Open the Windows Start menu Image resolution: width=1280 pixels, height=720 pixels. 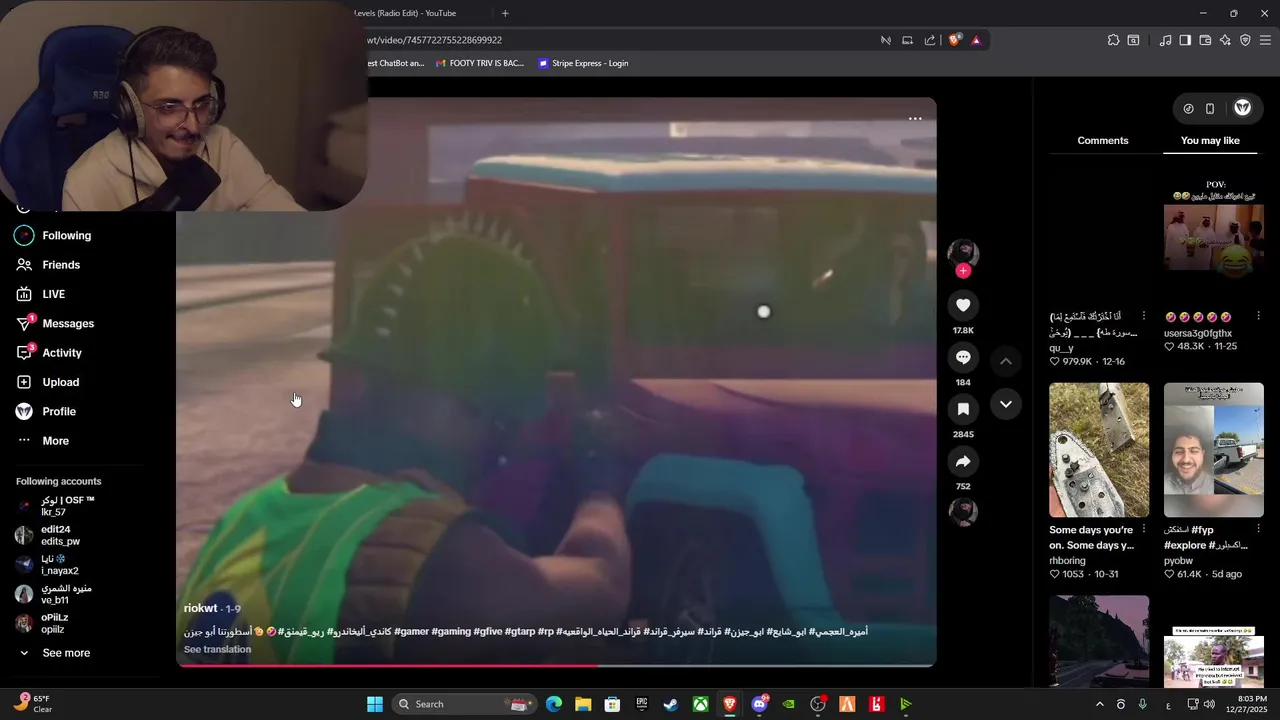pyautogui.click(x=375, y=704)
